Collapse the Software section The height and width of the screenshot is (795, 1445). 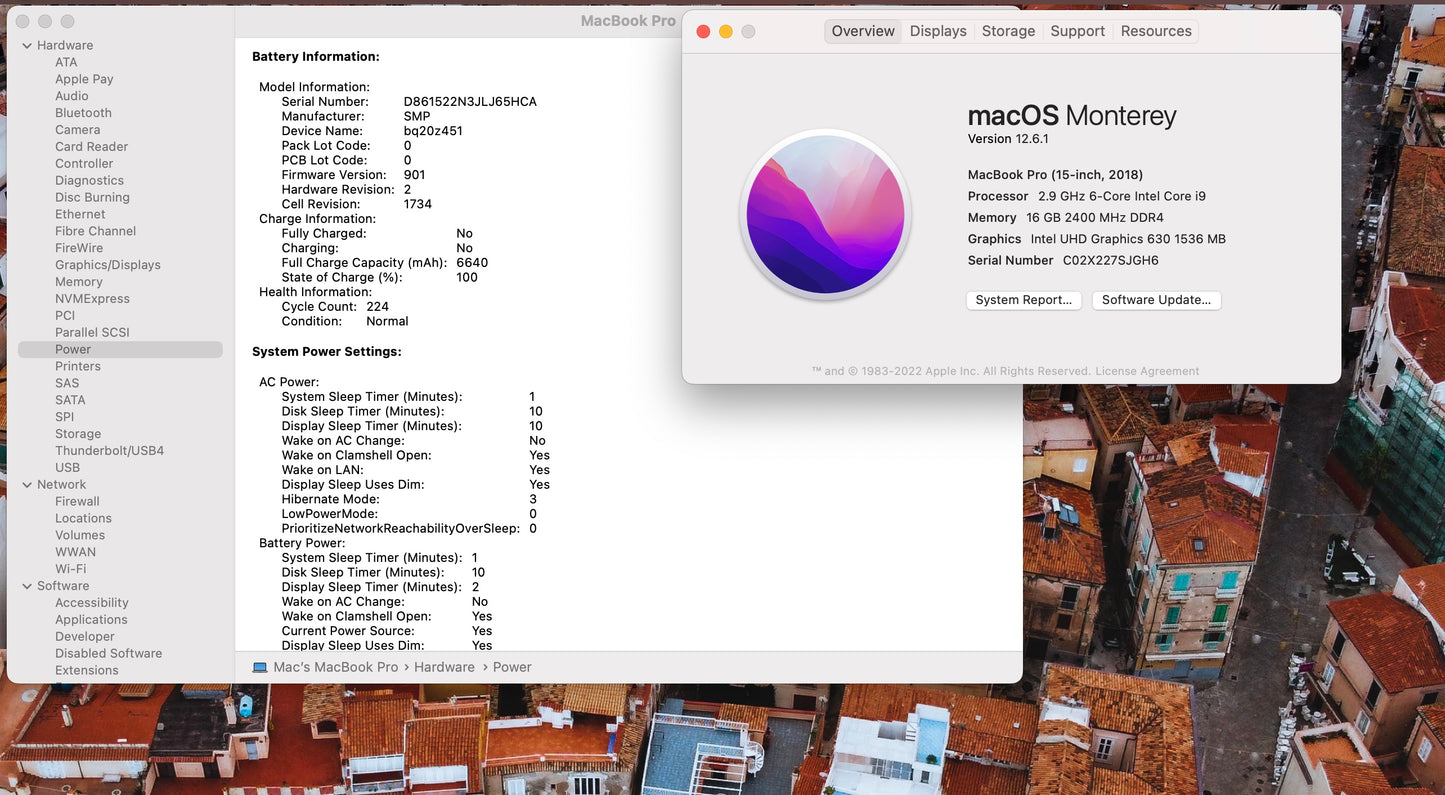[x=27, y=585]
